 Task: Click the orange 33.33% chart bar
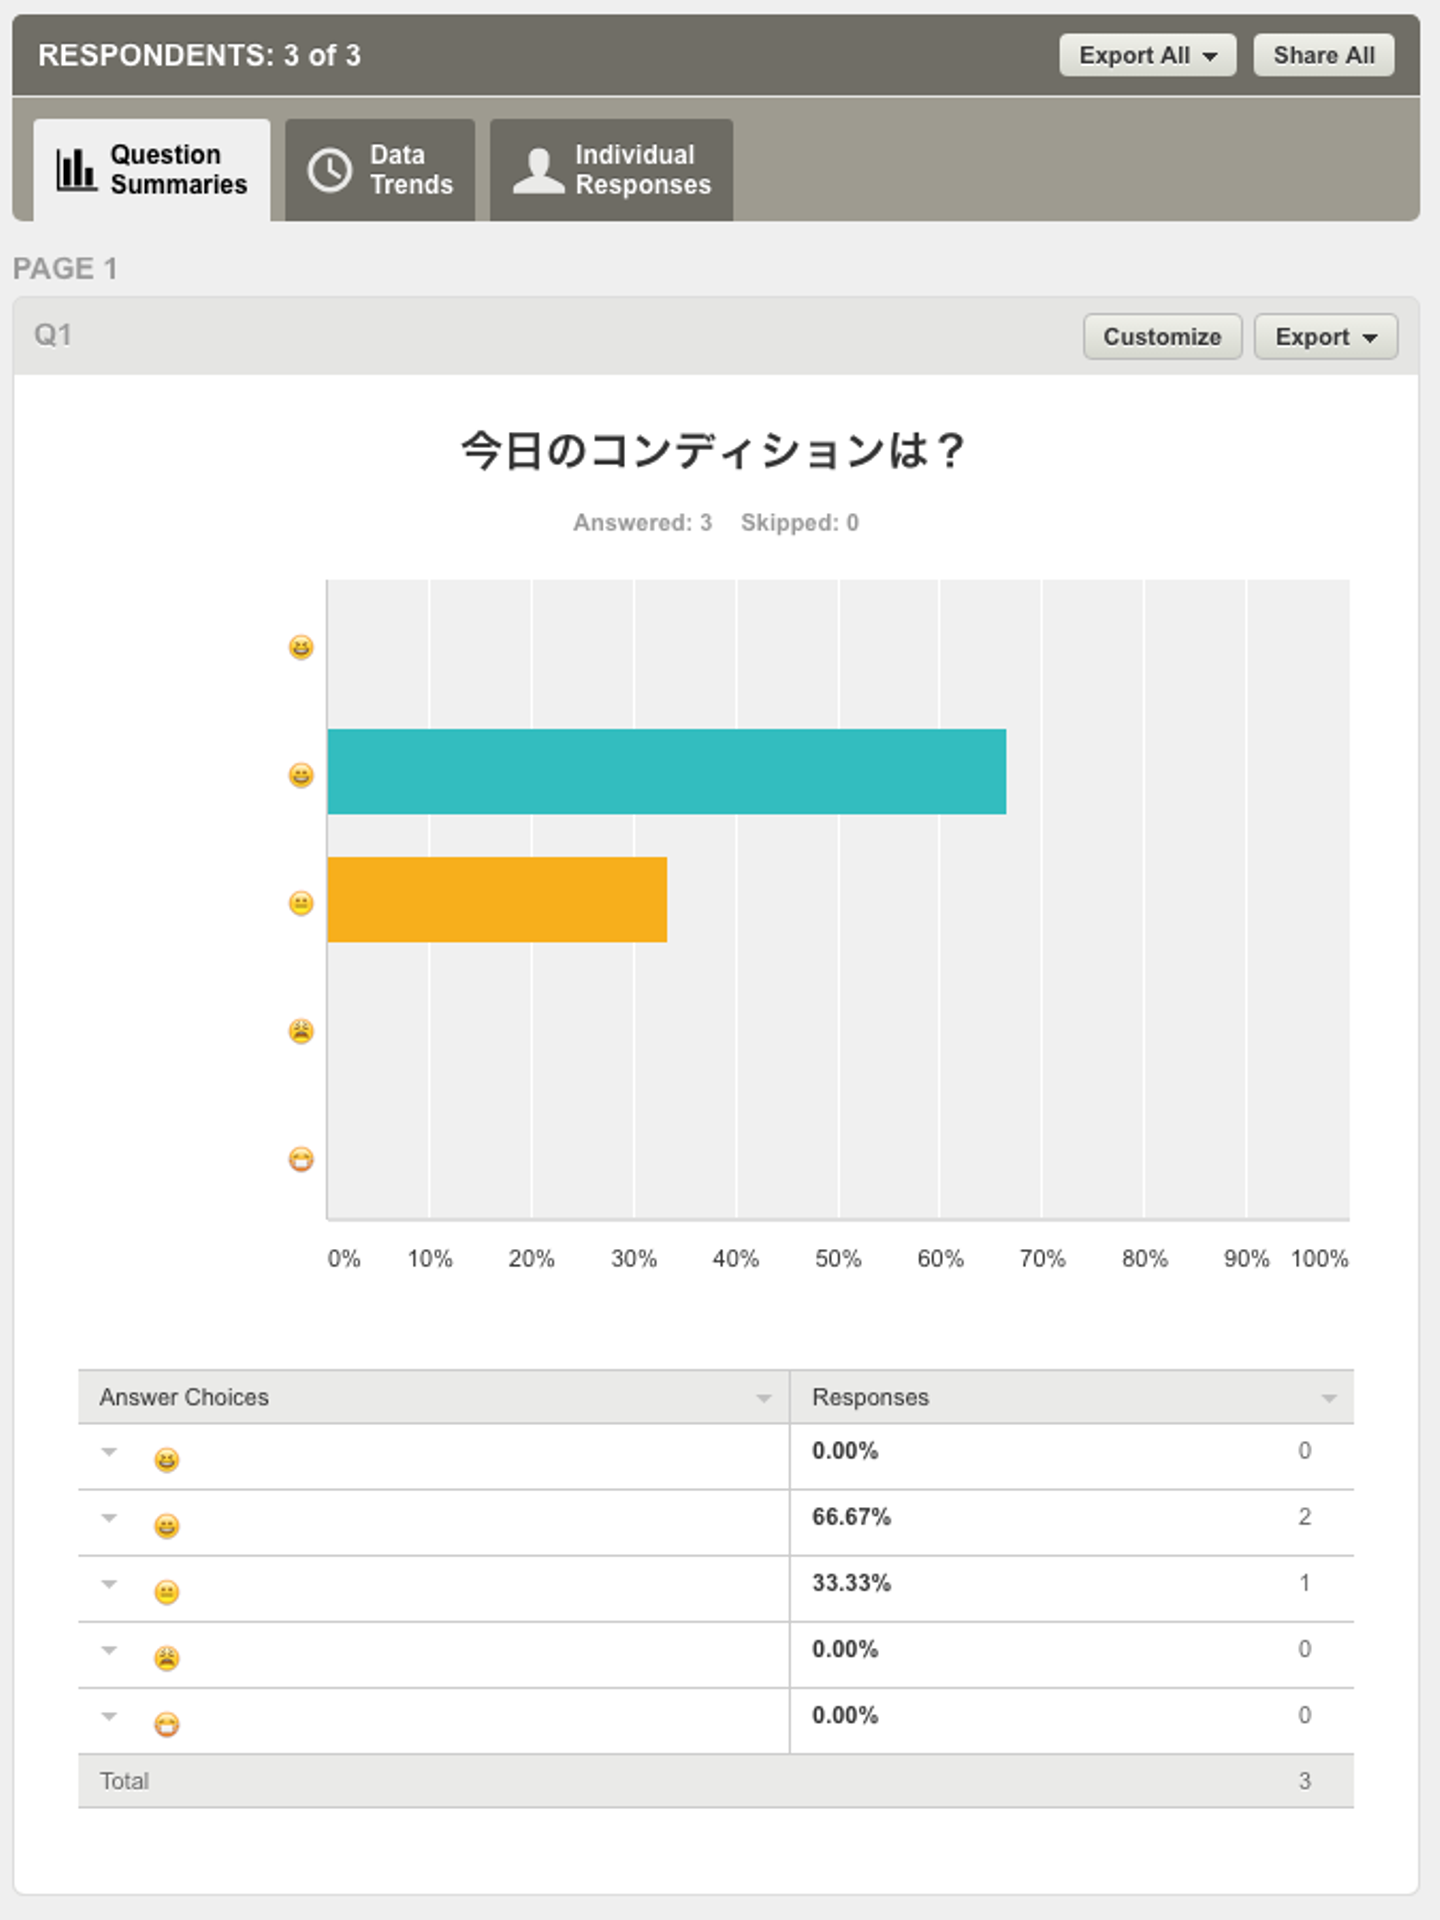(497, 900)
